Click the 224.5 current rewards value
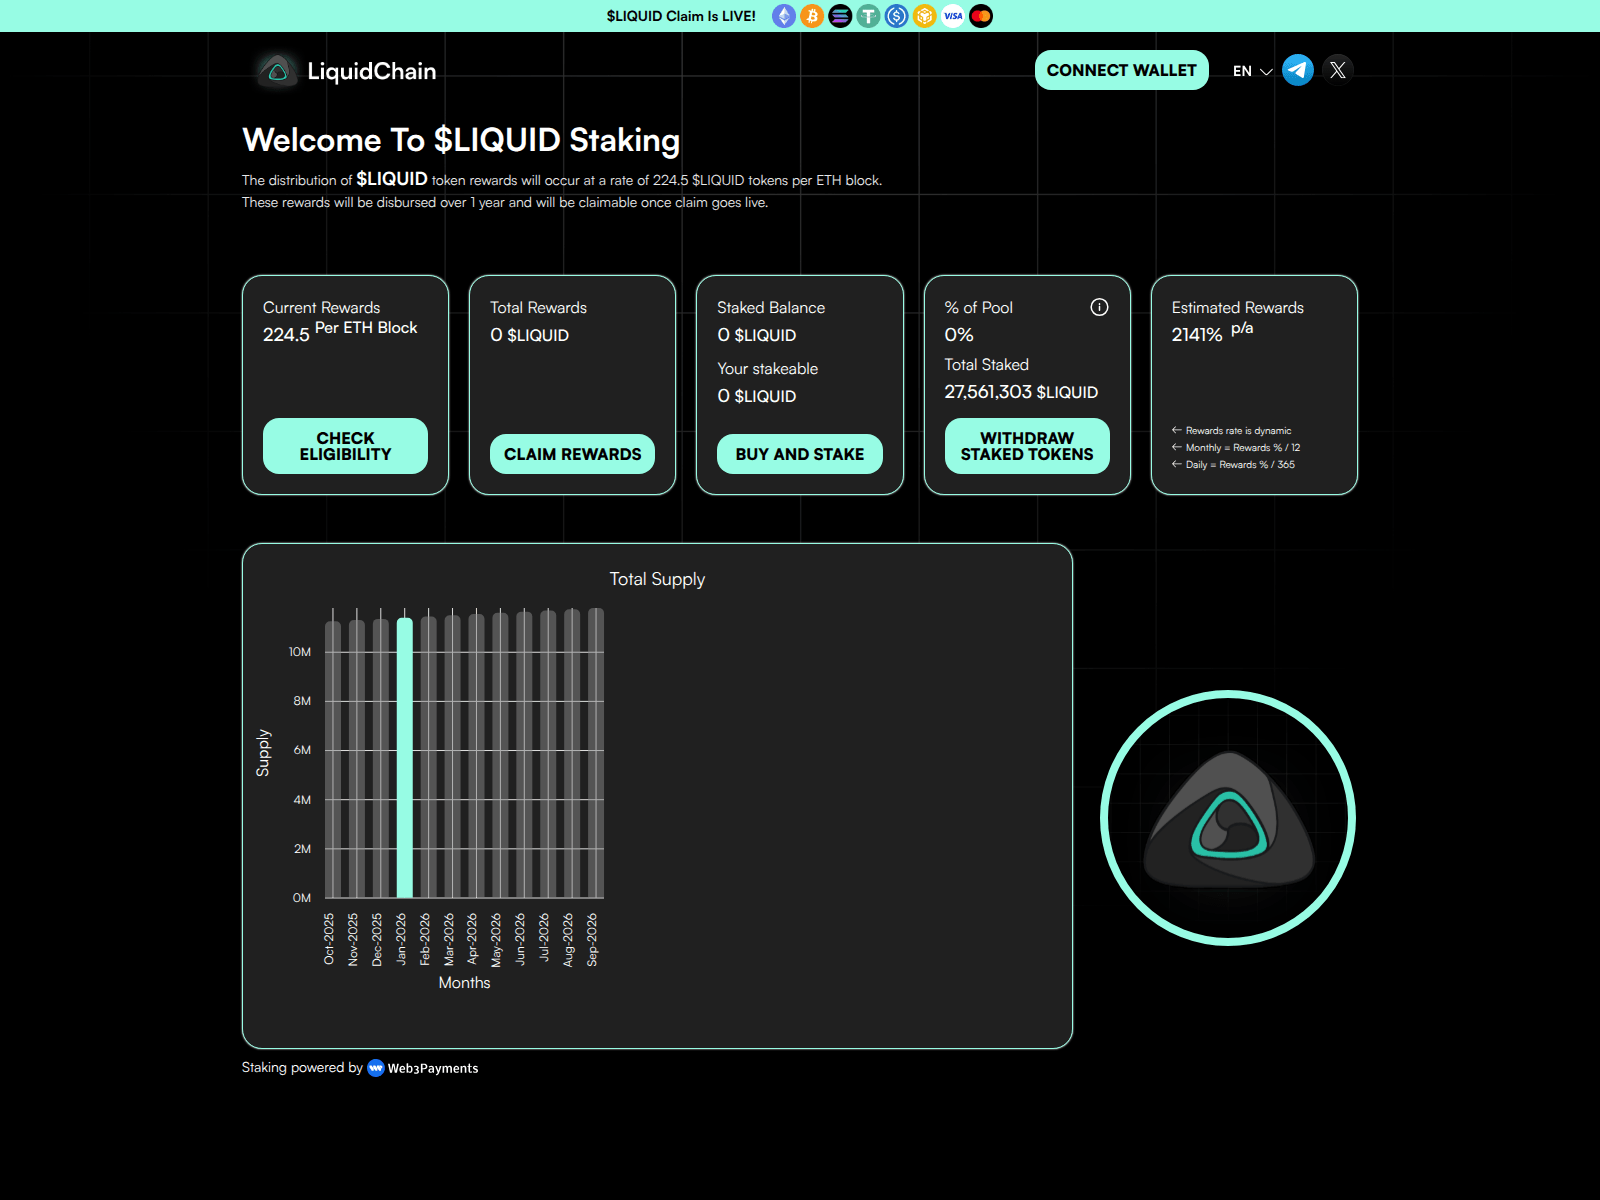The image size is (1600, 1200). (x=286, y=335)
